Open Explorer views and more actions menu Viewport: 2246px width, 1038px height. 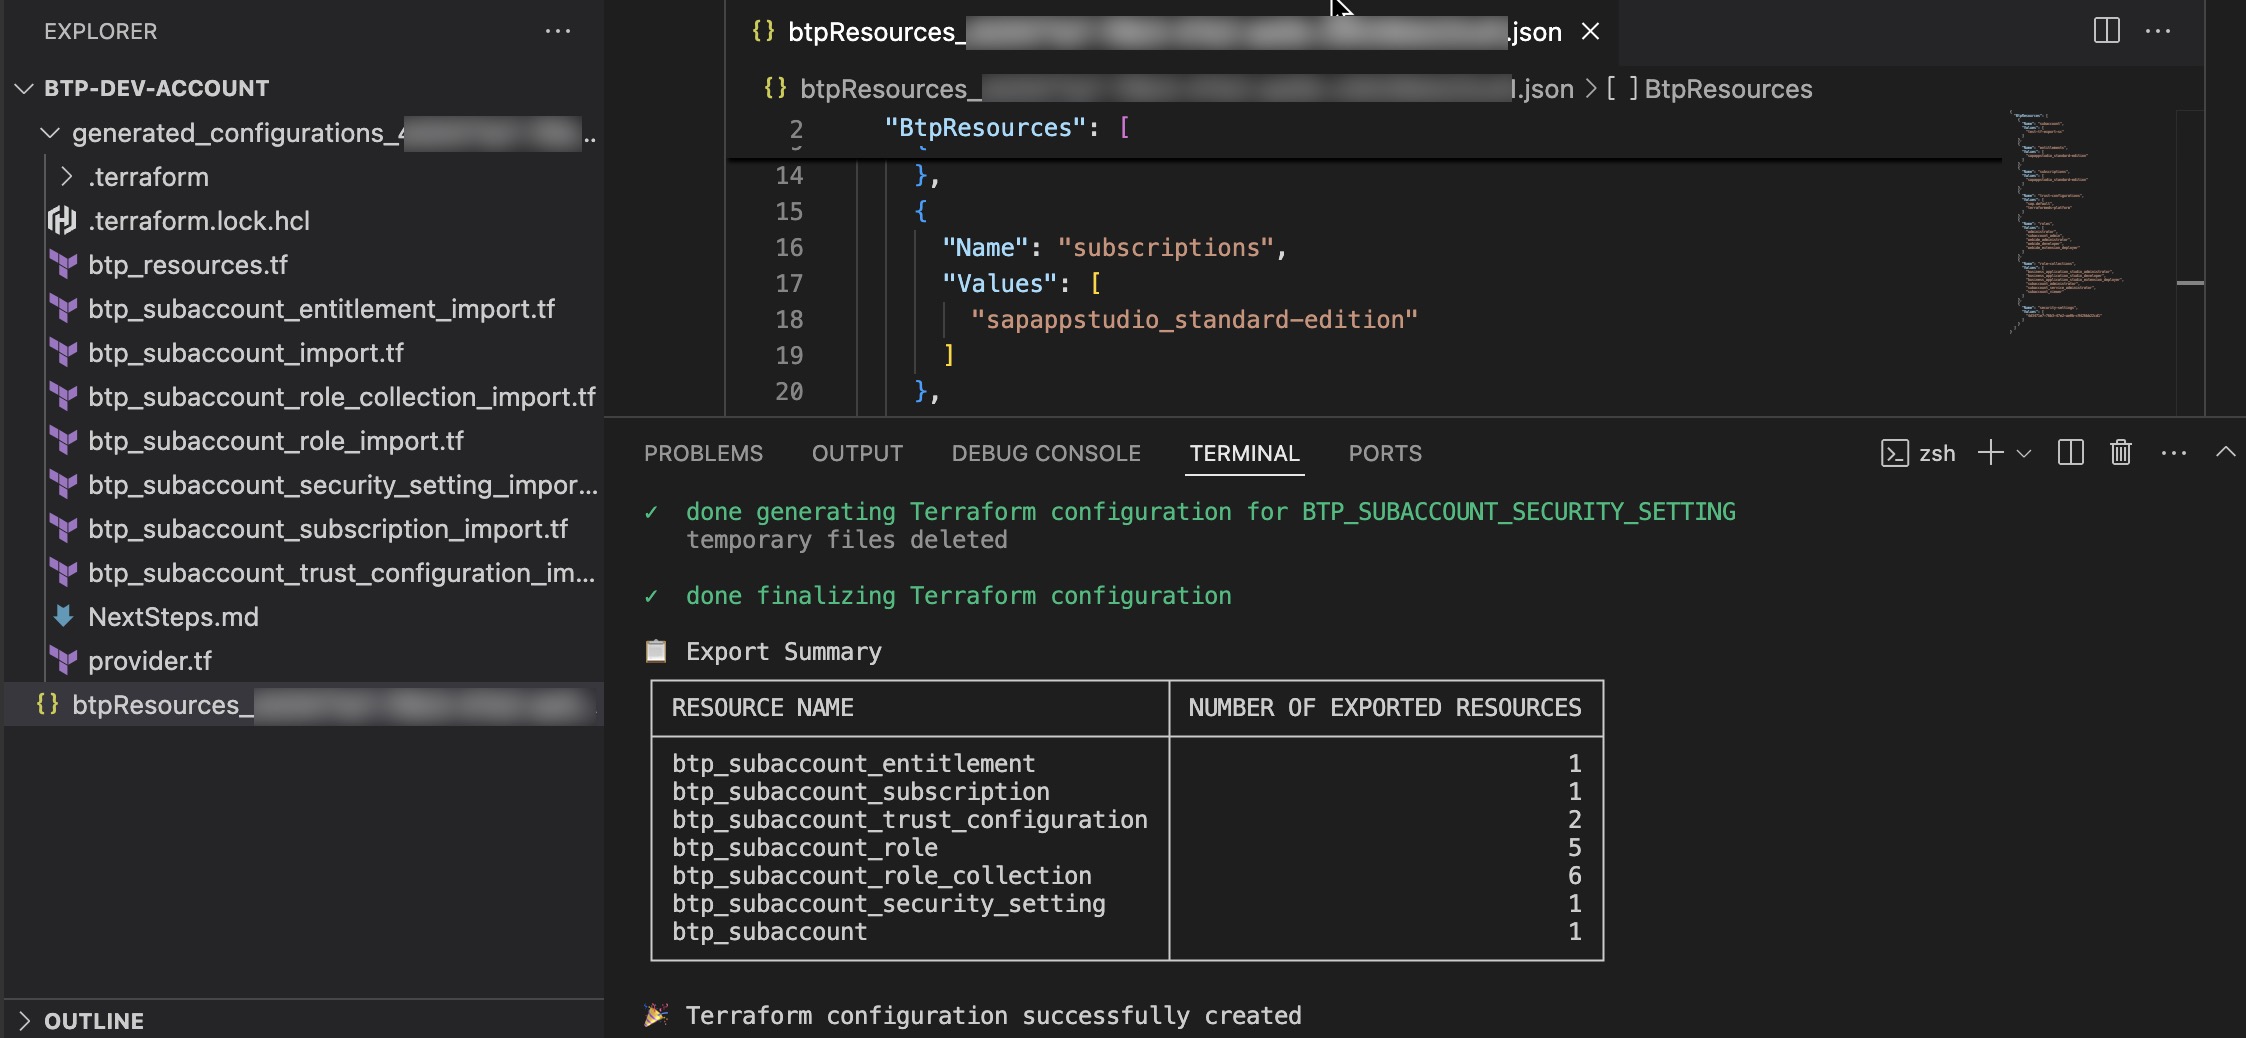[557, 31]
